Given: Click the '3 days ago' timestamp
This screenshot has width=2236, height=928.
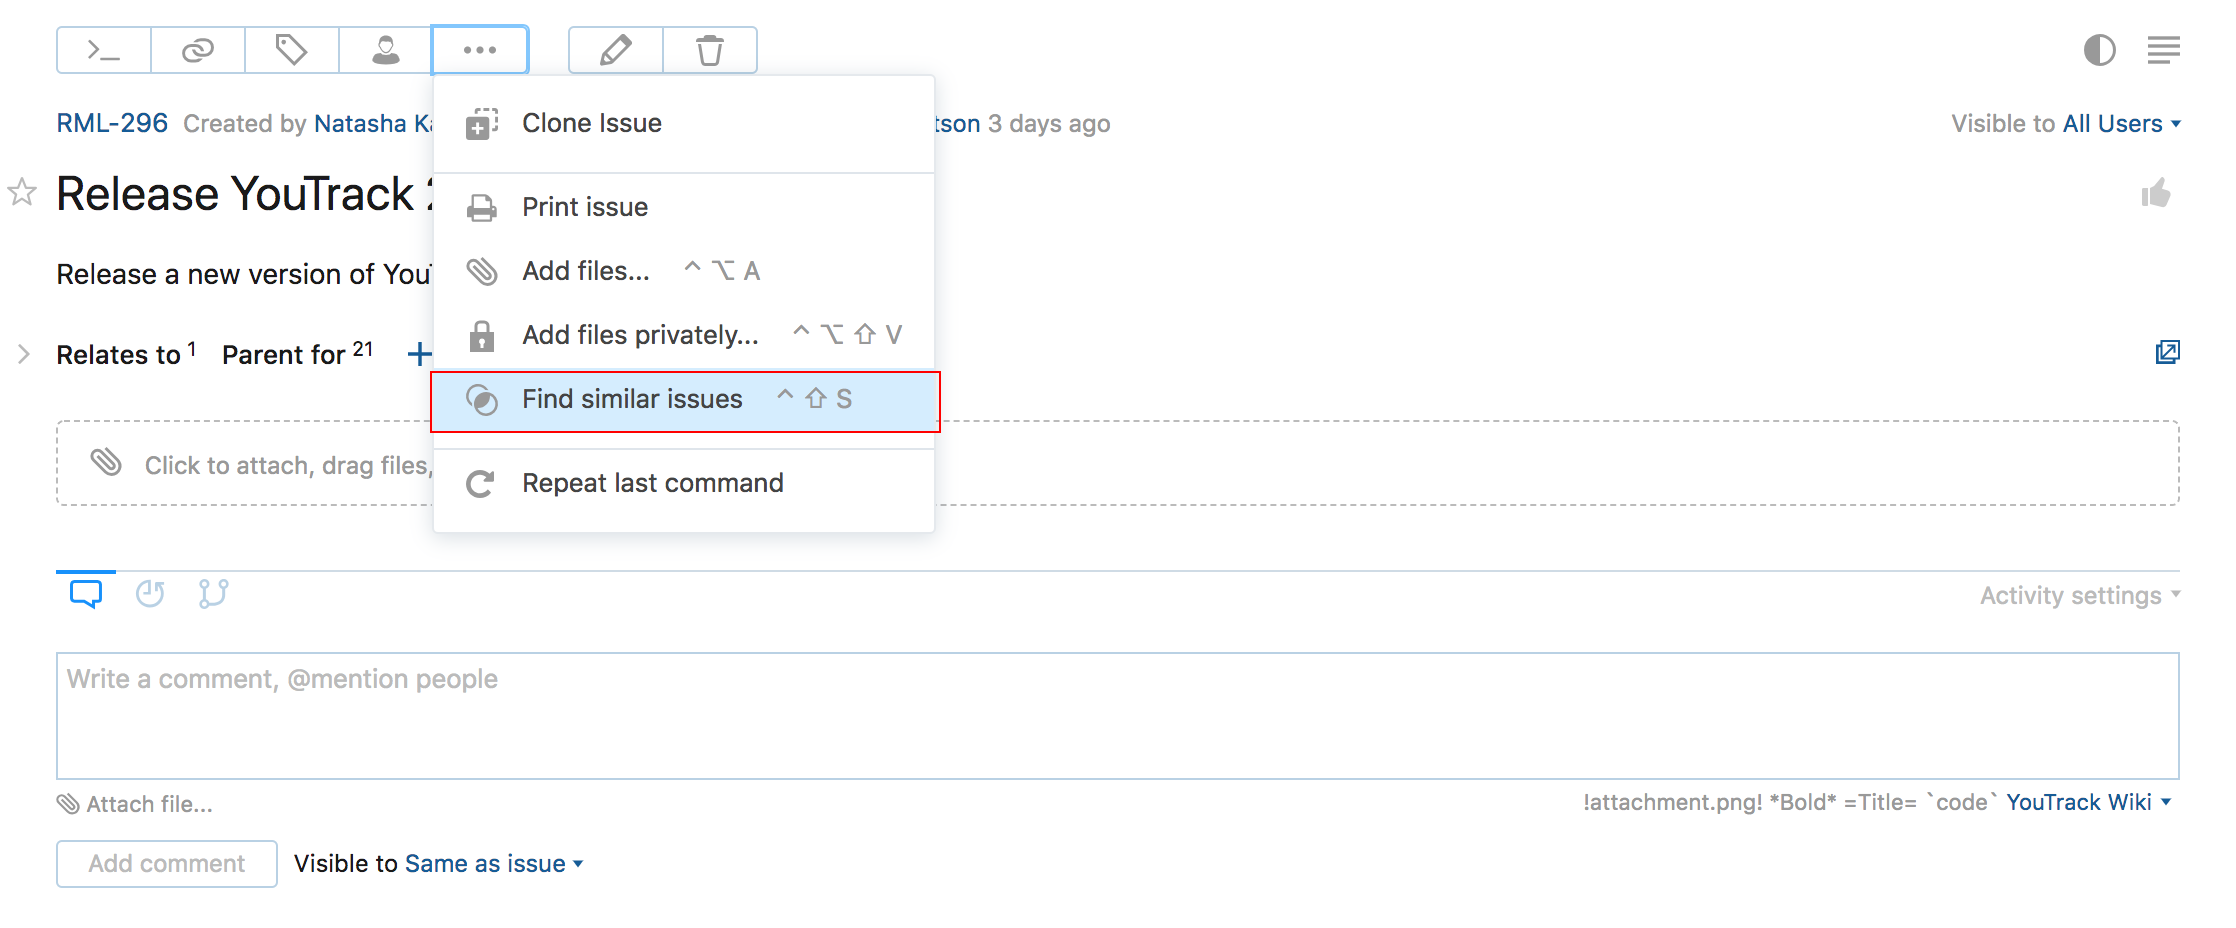Looking at the screenshot, I should click(x=1049, y=123).
